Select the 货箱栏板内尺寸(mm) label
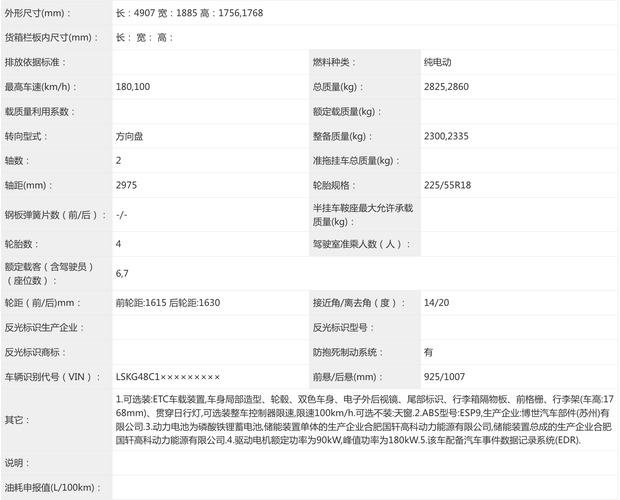 coord(51,38)
